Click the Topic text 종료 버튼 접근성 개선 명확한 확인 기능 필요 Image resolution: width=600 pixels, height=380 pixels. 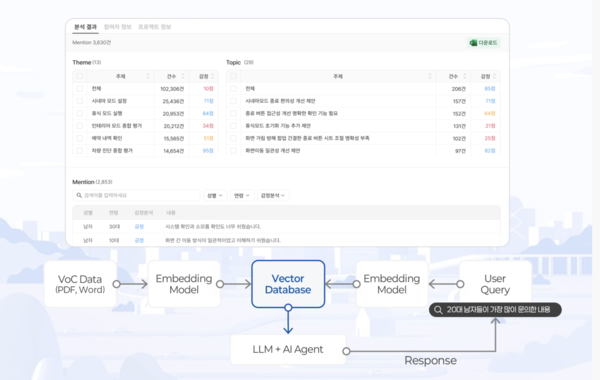291,114
